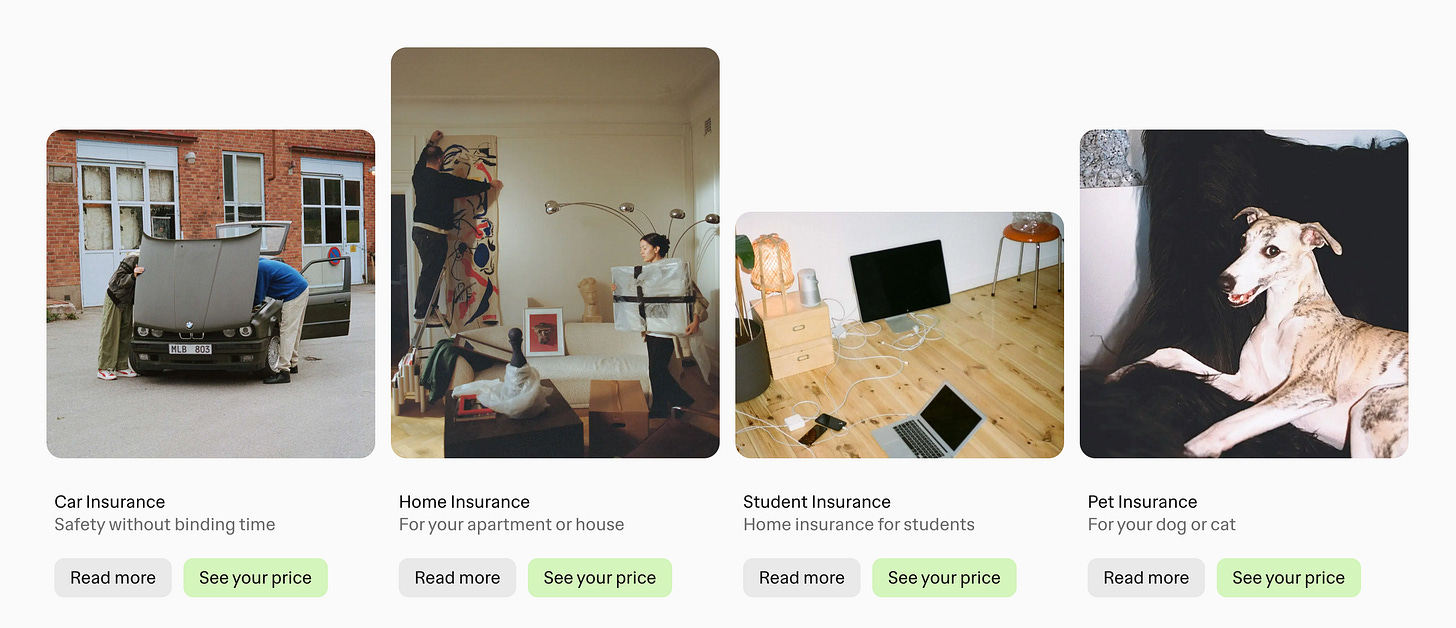Select See your price for Home Insurance

coord(600,578)
